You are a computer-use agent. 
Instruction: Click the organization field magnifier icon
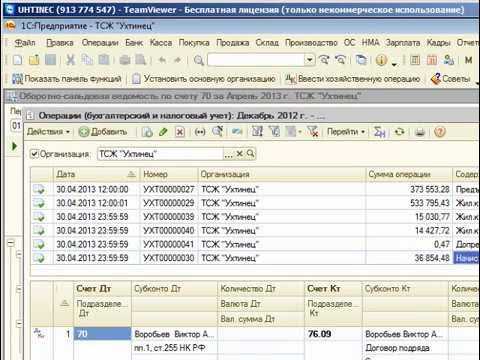tap(251, 154)
